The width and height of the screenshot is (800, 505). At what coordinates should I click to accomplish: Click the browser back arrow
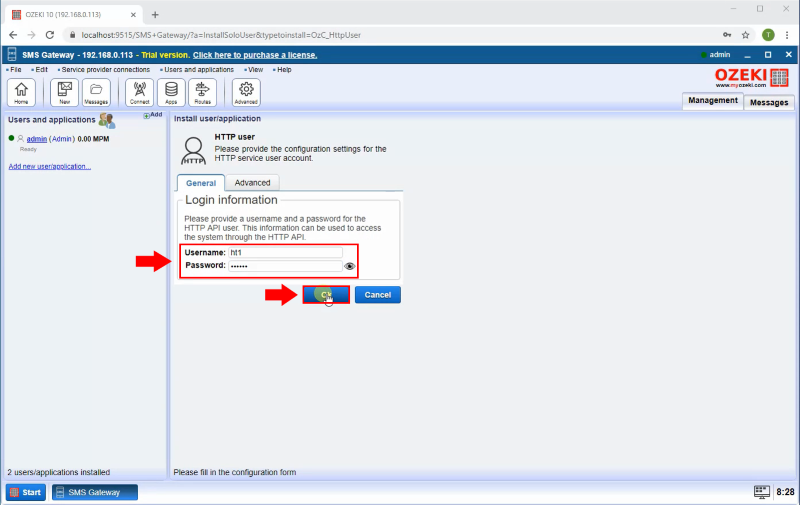(13, 35)
